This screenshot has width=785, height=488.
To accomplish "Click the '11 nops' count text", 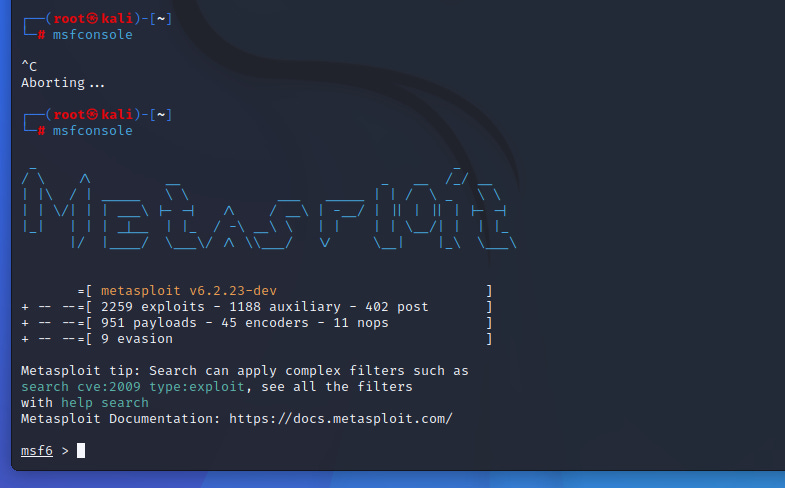I will 360,323.
